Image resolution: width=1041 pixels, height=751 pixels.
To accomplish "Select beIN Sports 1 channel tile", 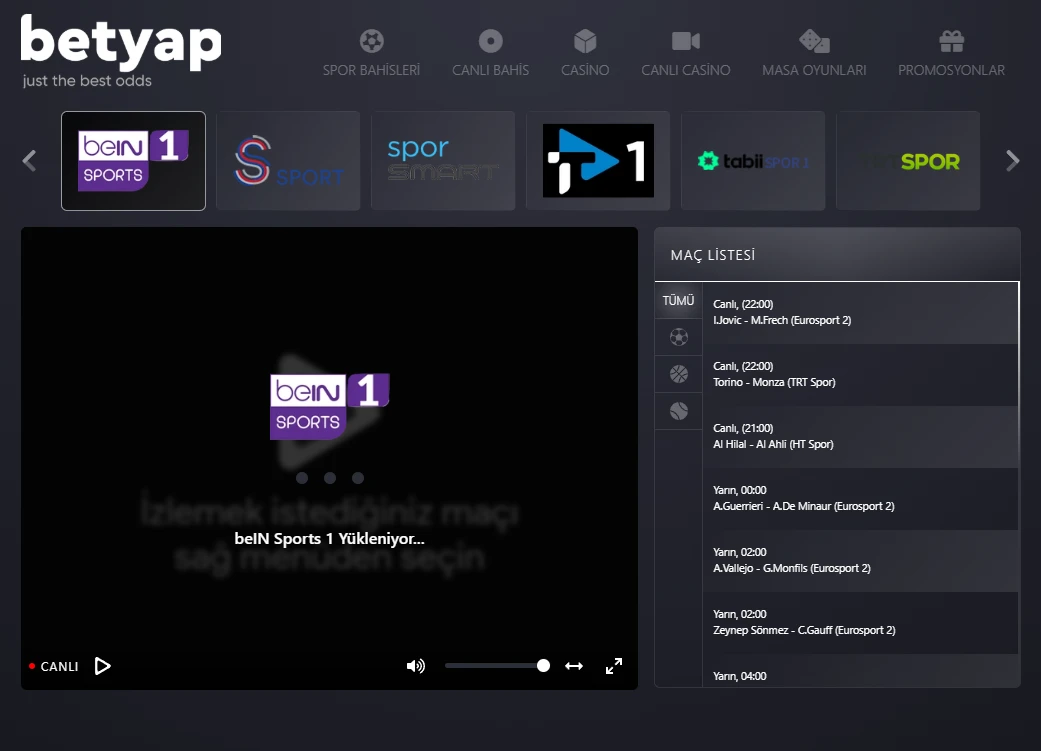I will point(133,161).
